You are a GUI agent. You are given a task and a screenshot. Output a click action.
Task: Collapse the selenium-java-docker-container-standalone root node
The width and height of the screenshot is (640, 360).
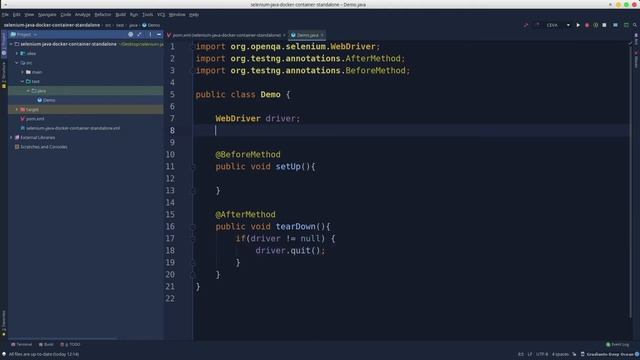tap(11, 44)
